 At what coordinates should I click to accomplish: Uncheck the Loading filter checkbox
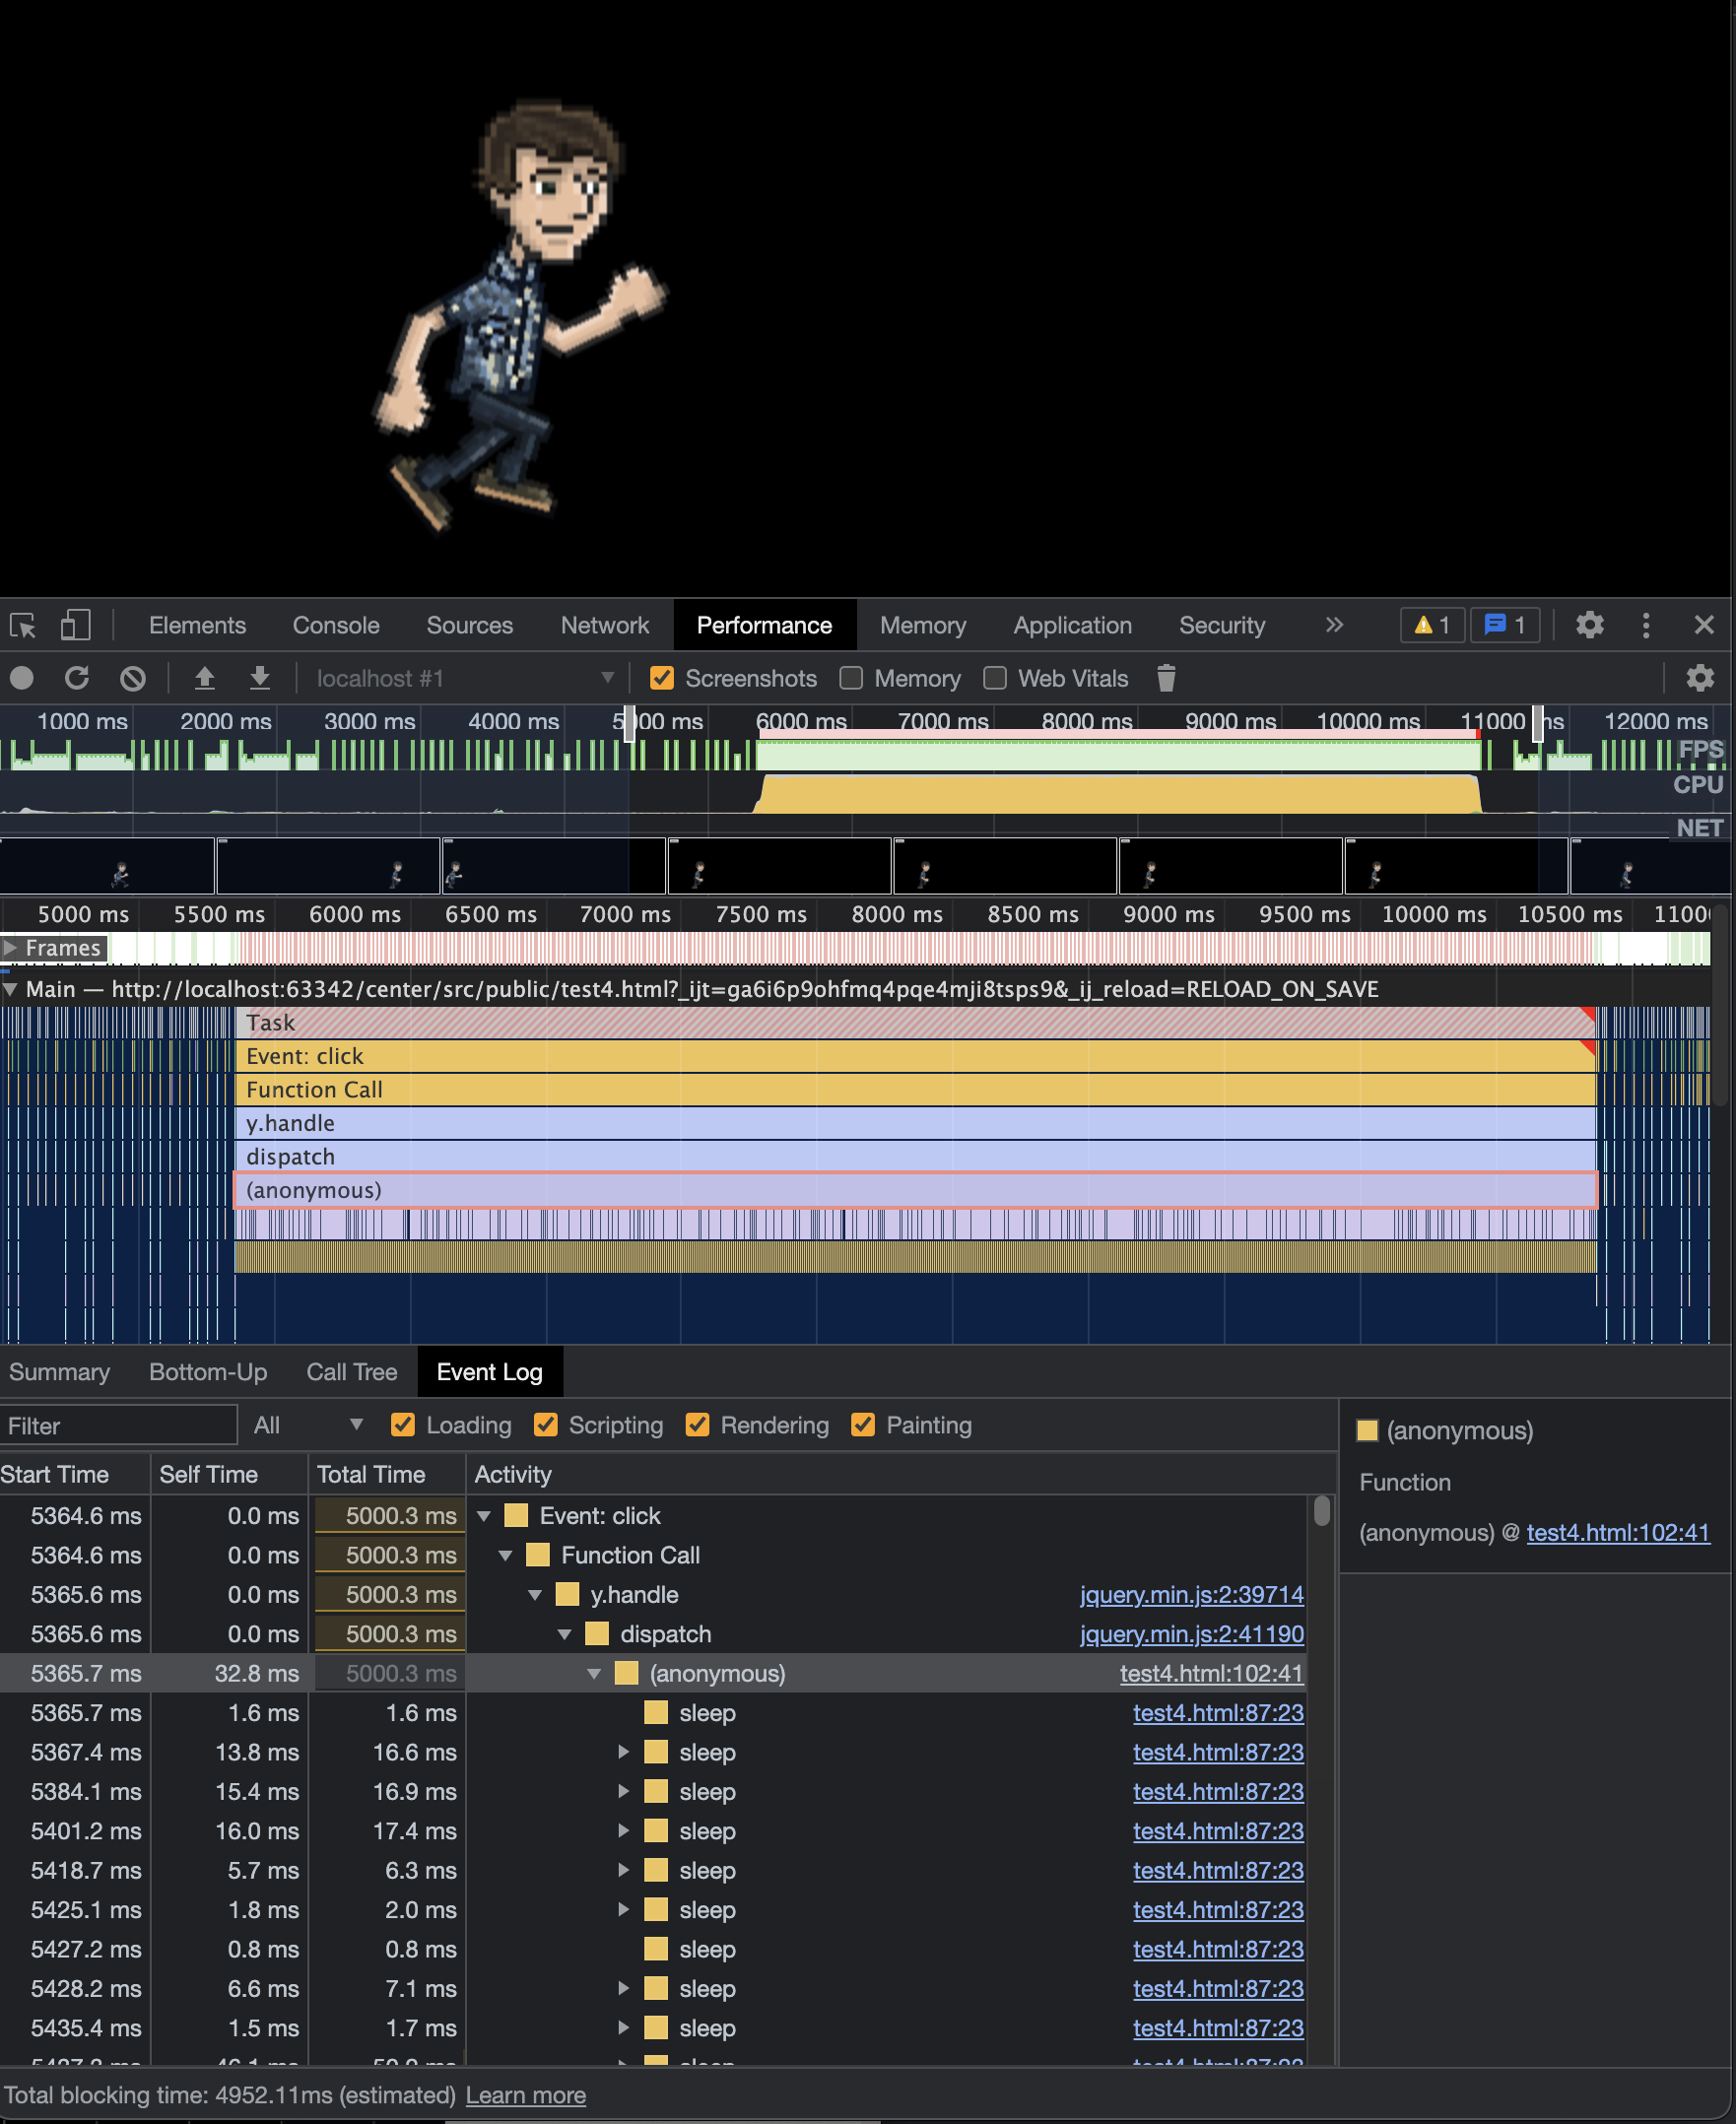(403, 1425)
